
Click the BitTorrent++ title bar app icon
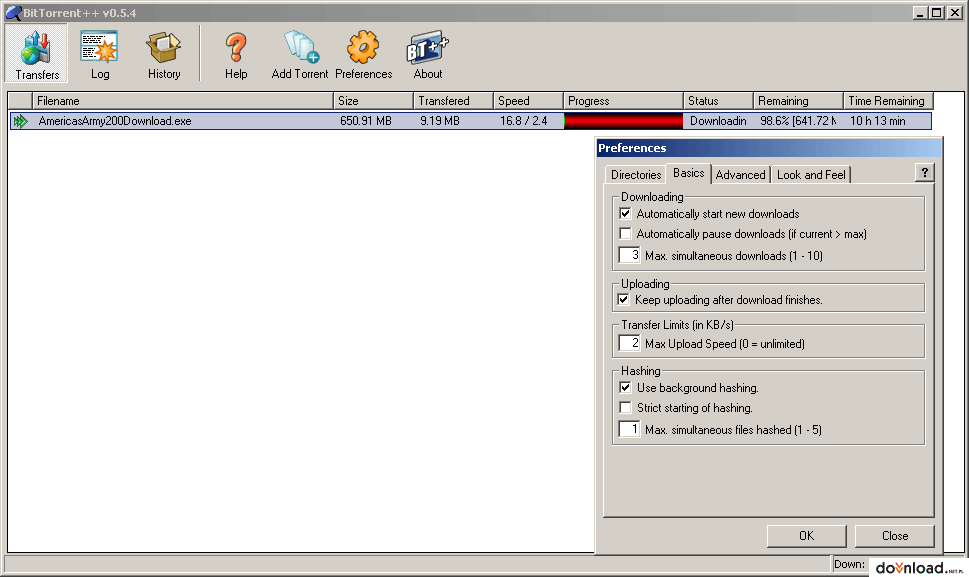pos(14,13)
